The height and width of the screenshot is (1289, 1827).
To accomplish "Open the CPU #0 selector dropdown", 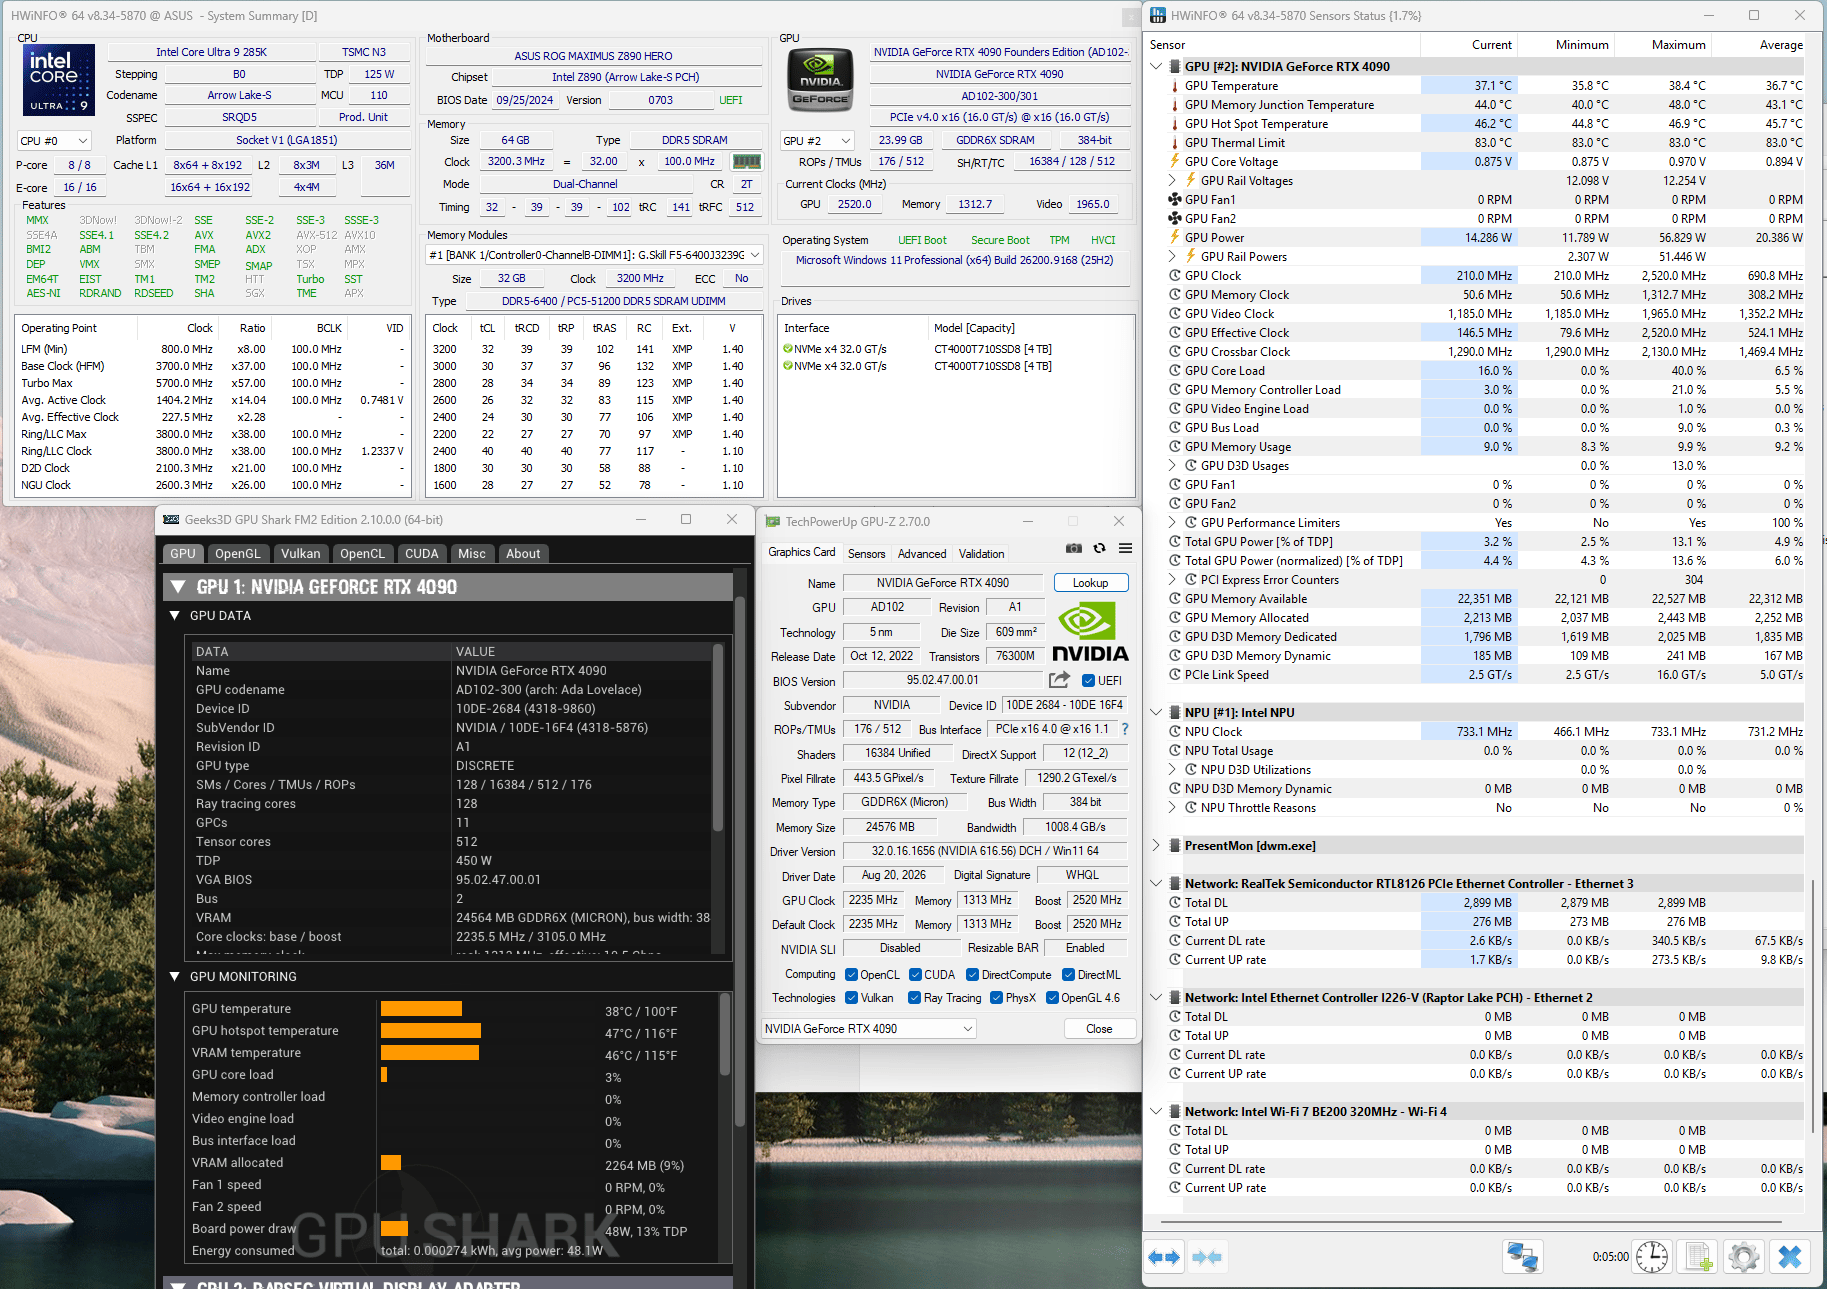I will click(x=54, y=141).
